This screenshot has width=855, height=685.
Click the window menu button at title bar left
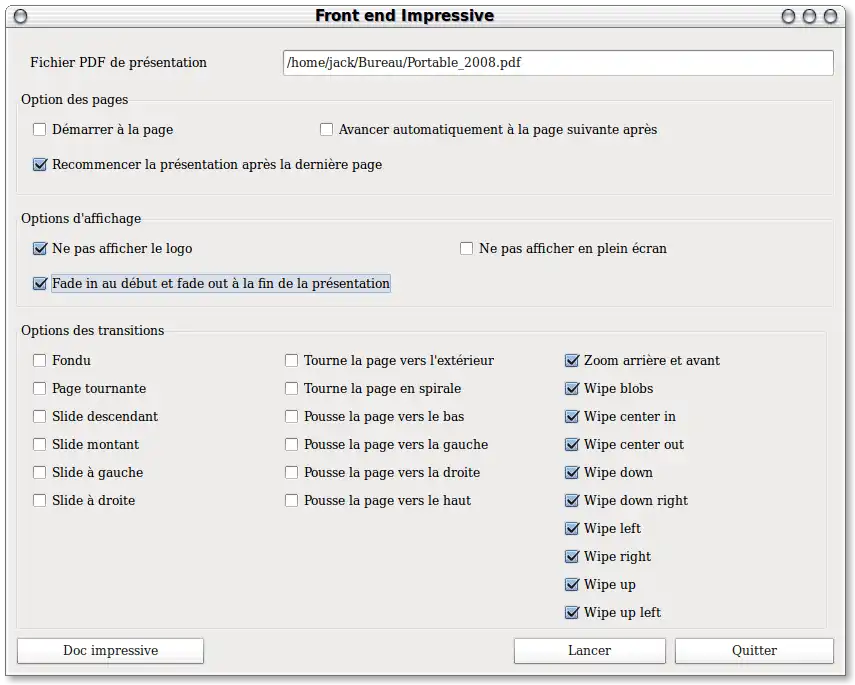pos(20,16)
